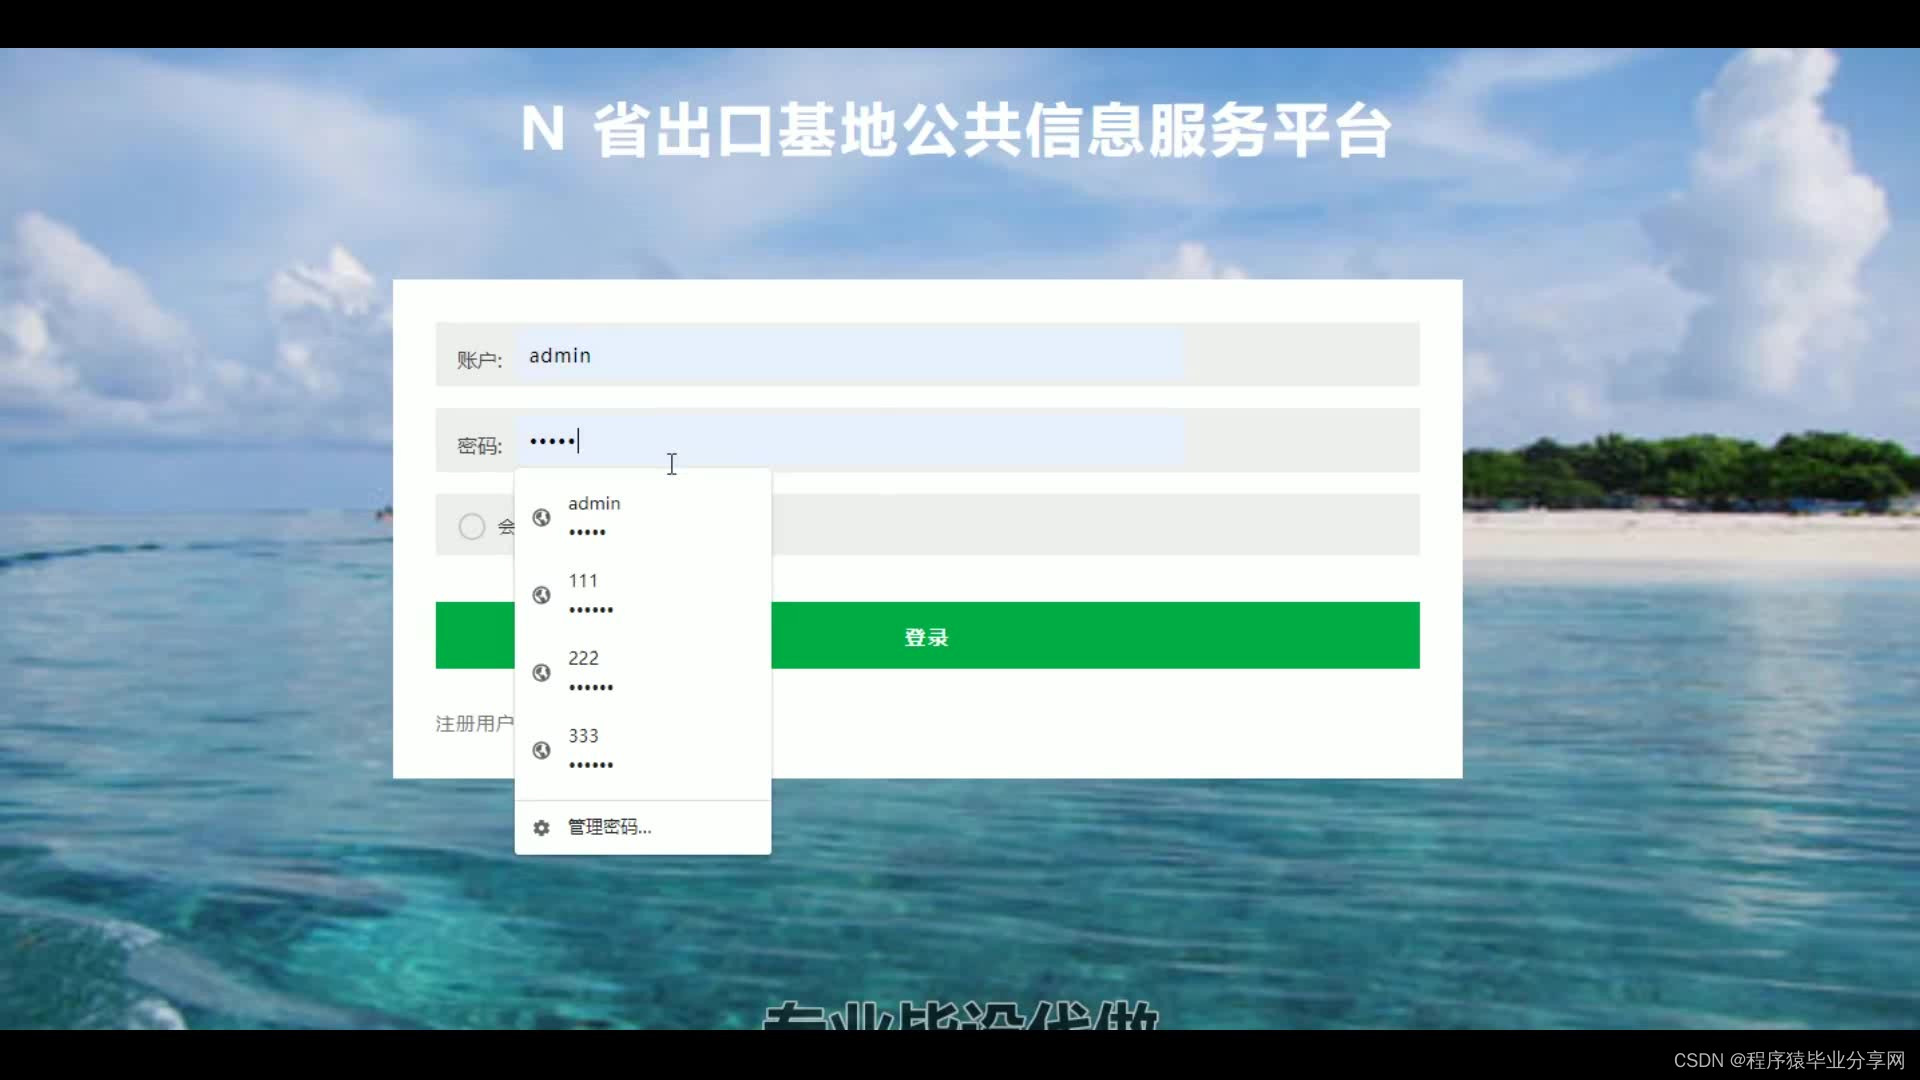This screenshot has height=1080, width=1920.
Task: Click the globe icon beside 222 entry
Action: tap(541, 672)
